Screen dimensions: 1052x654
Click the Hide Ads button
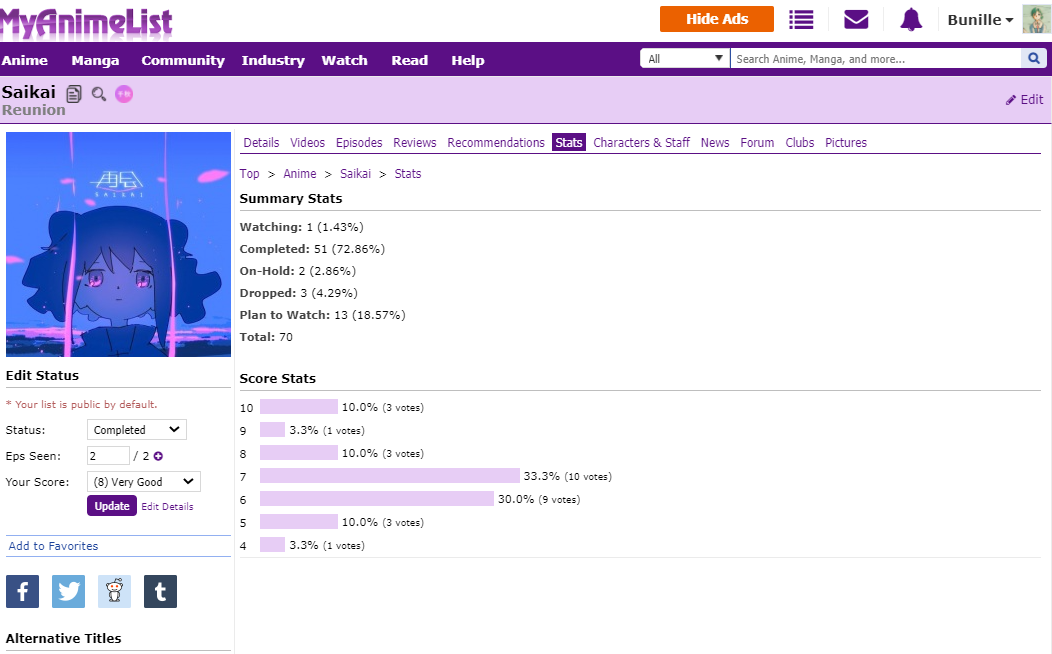(x=717, y=19)
